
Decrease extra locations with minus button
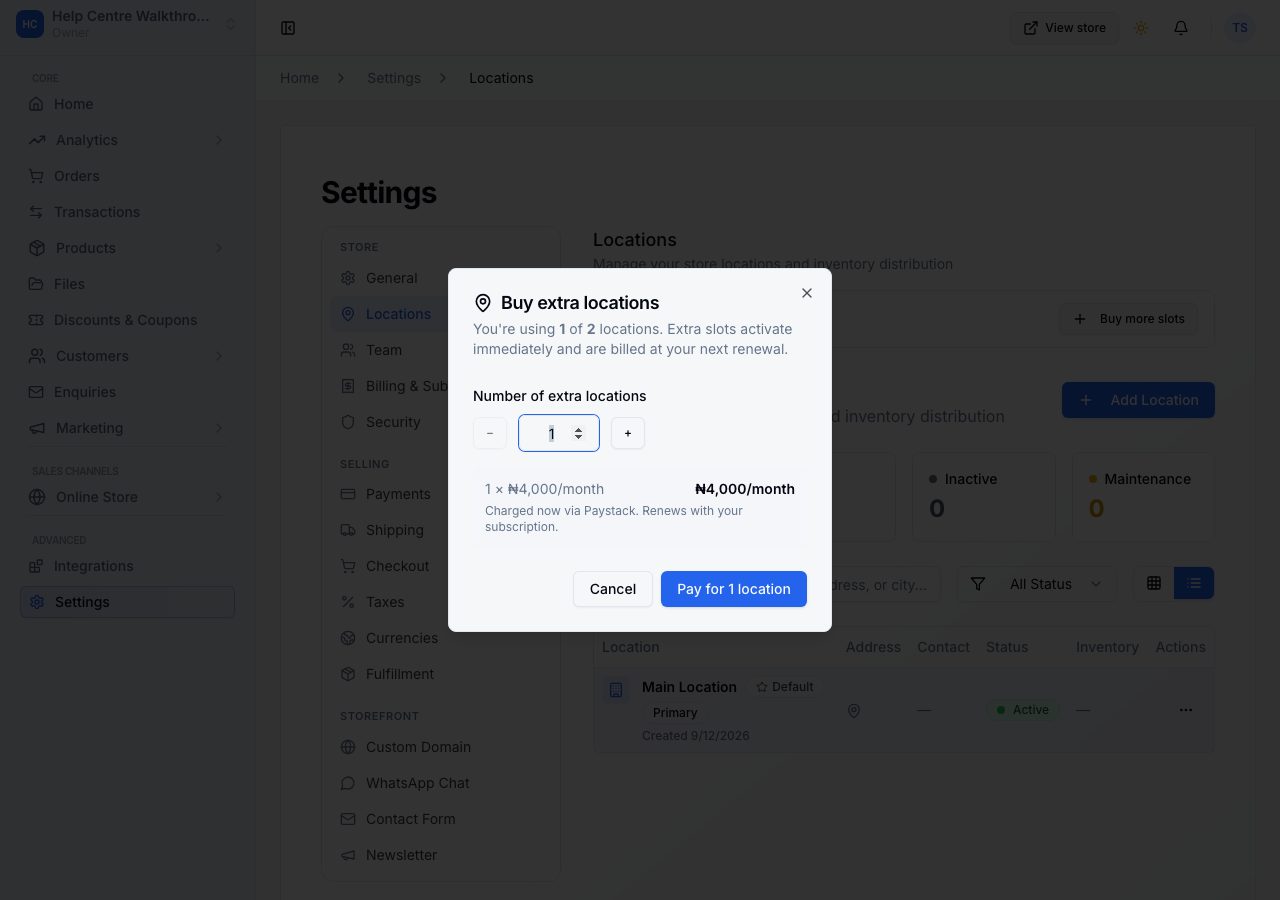click(490, 433)
